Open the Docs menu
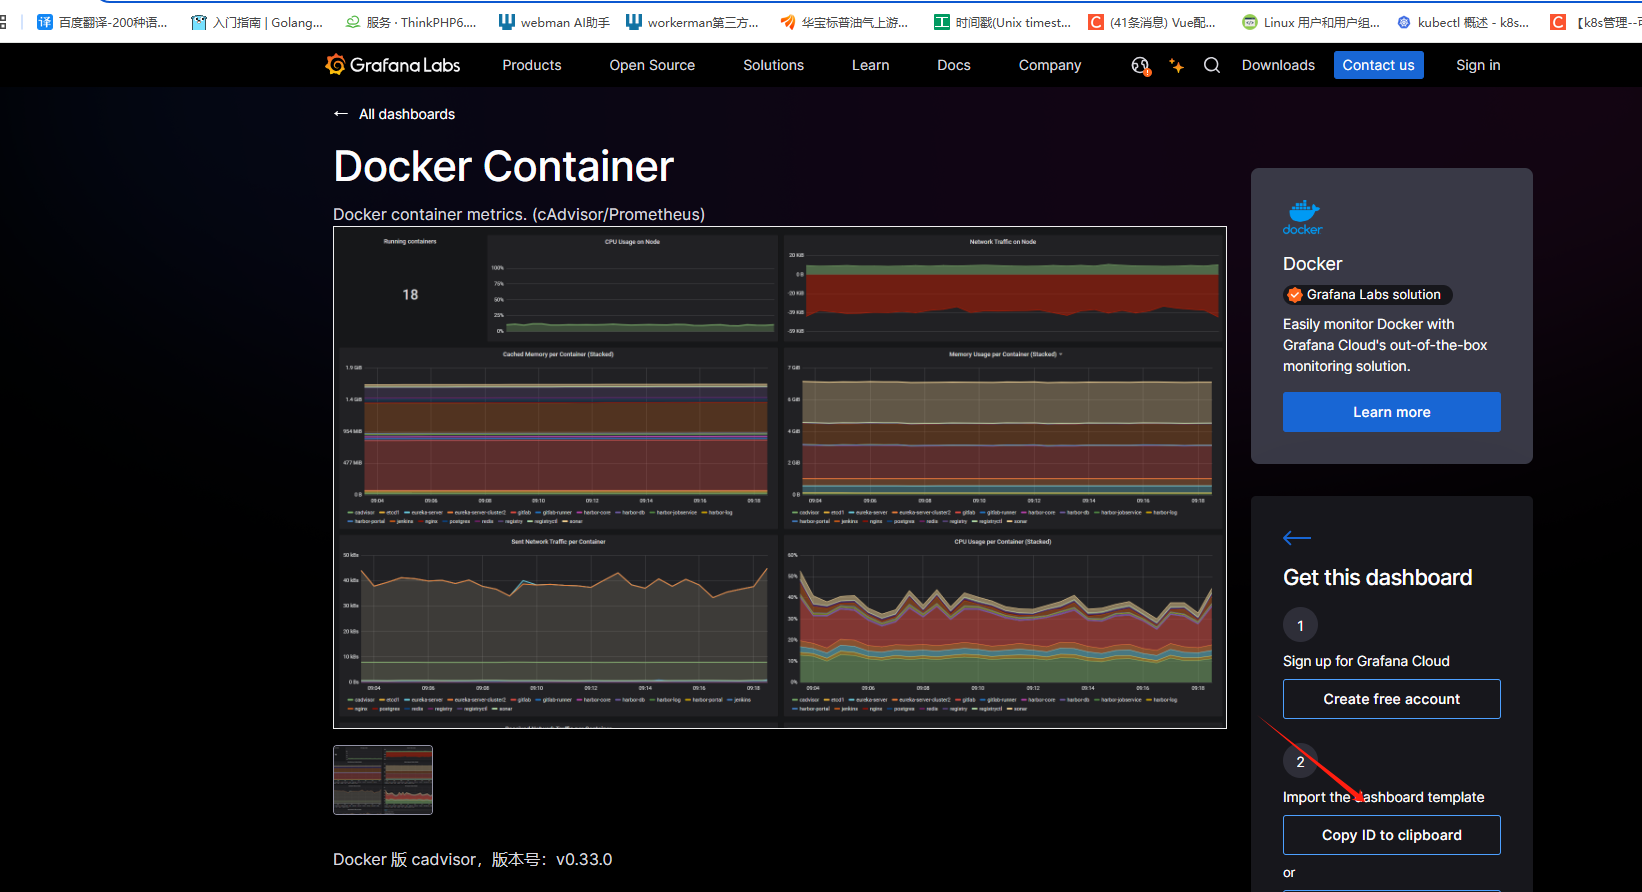The height and width of the screenshot is (892, 1642). point(954,65)
